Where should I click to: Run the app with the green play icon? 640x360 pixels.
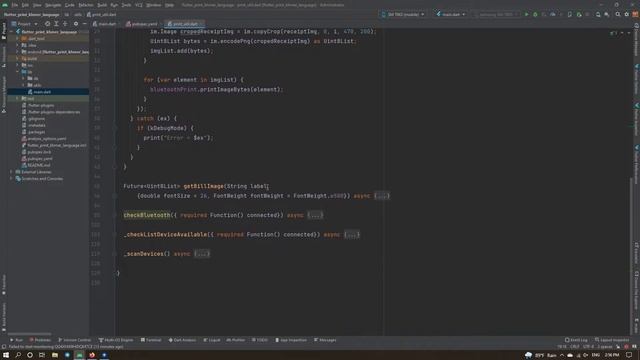pos(527,14)
